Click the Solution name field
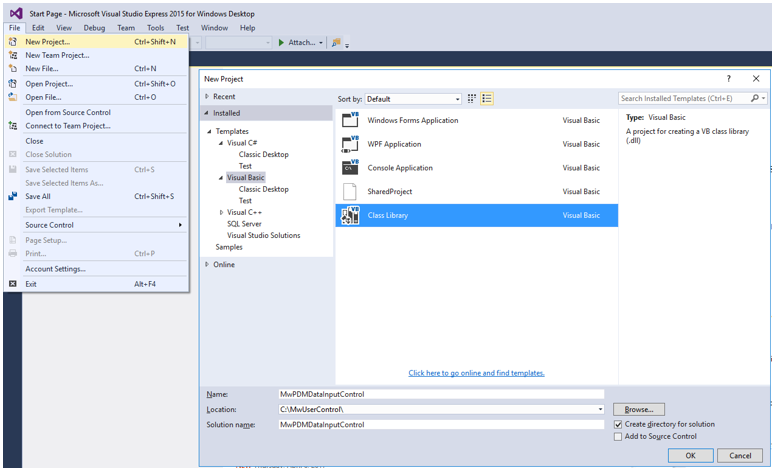 click(441, 424)
